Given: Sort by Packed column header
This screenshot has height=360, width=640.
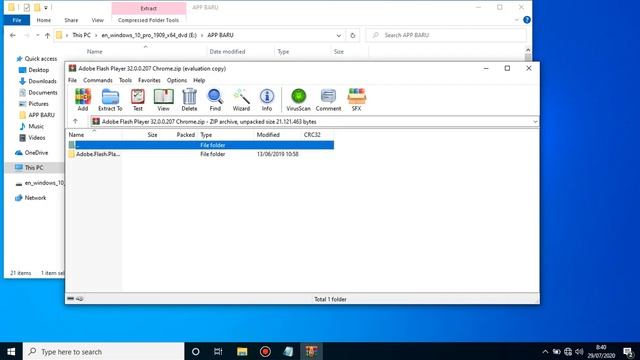Looking at the screenshot, I should click(x=186, y=135).
